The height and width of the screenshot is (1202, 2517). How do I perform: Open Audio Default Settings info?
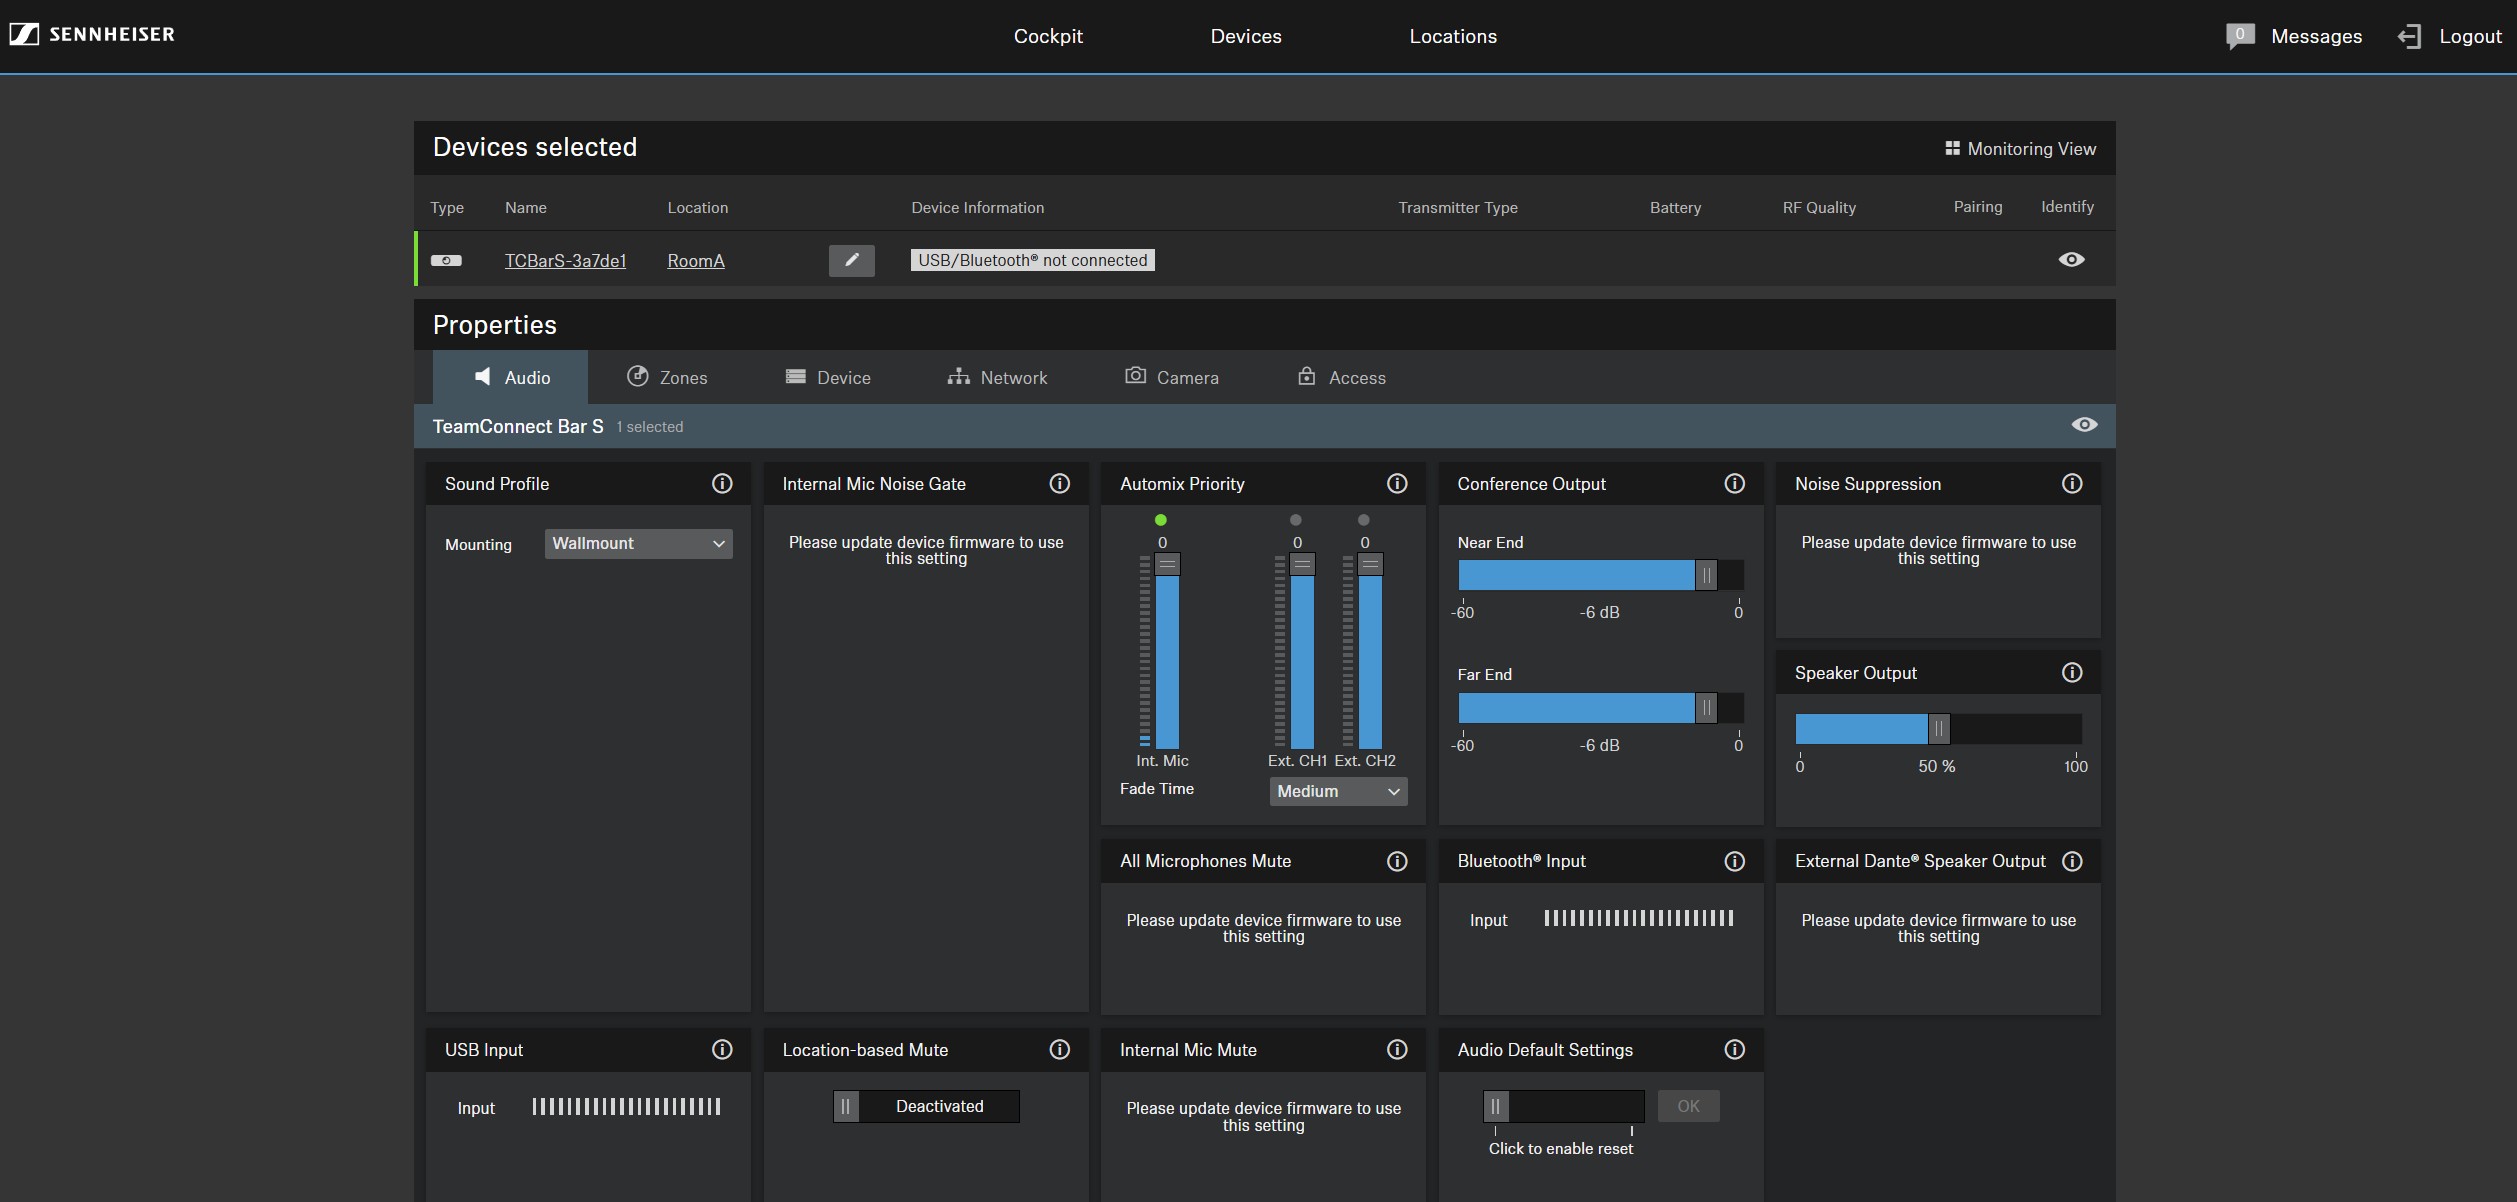pos(1734,1049)
